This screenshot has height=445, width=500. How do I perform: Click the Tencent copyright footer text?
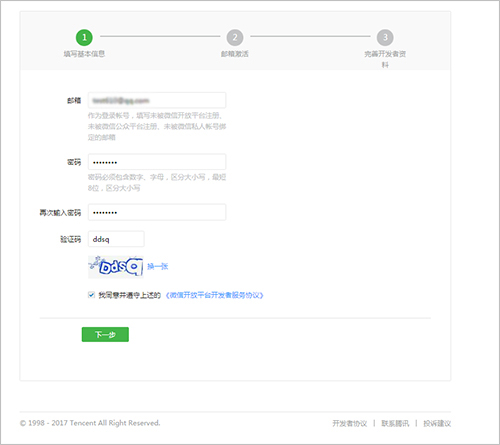pyautogui.click(x=90, y=423)
